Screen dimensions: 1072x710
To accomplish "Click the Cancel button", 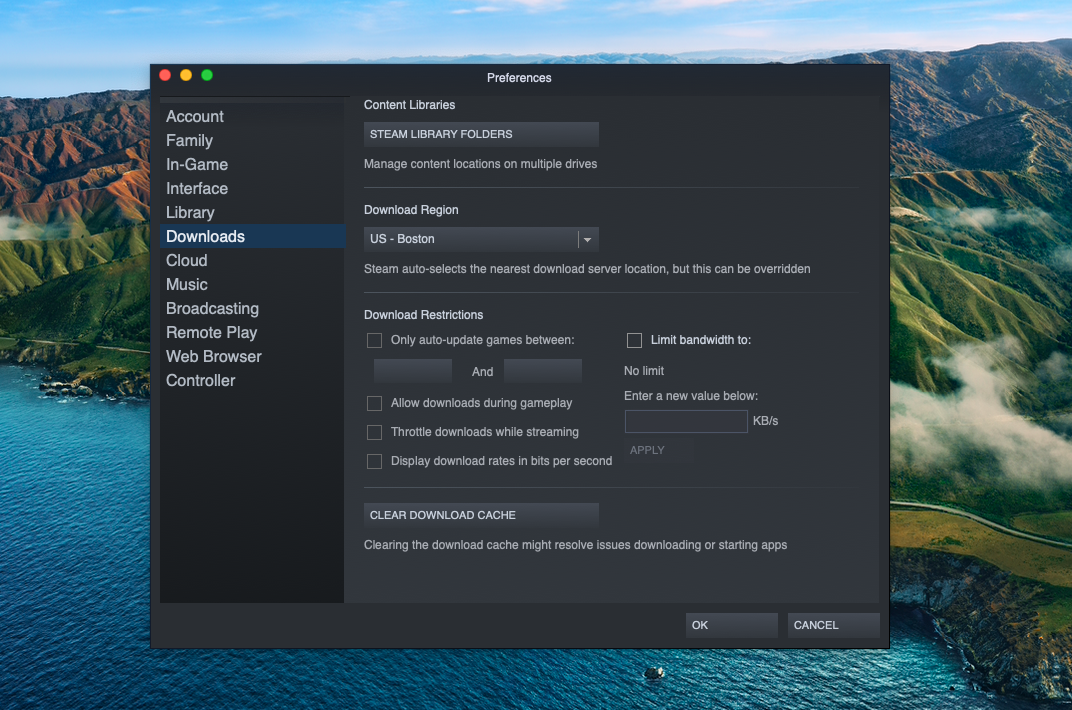I will tap(833, 625).
